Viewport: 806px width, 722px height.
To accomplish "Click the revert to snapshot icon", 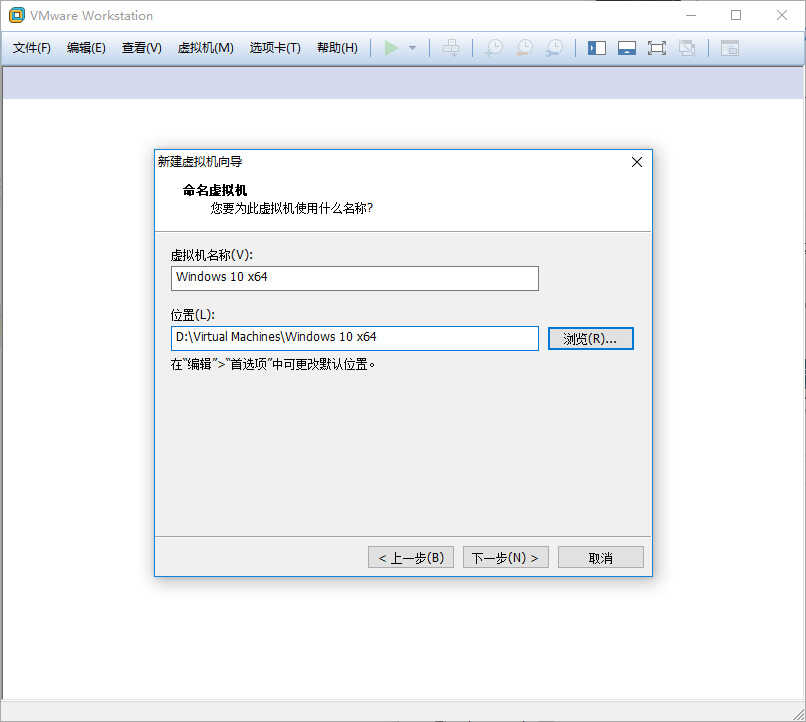I will coord(524,48).
